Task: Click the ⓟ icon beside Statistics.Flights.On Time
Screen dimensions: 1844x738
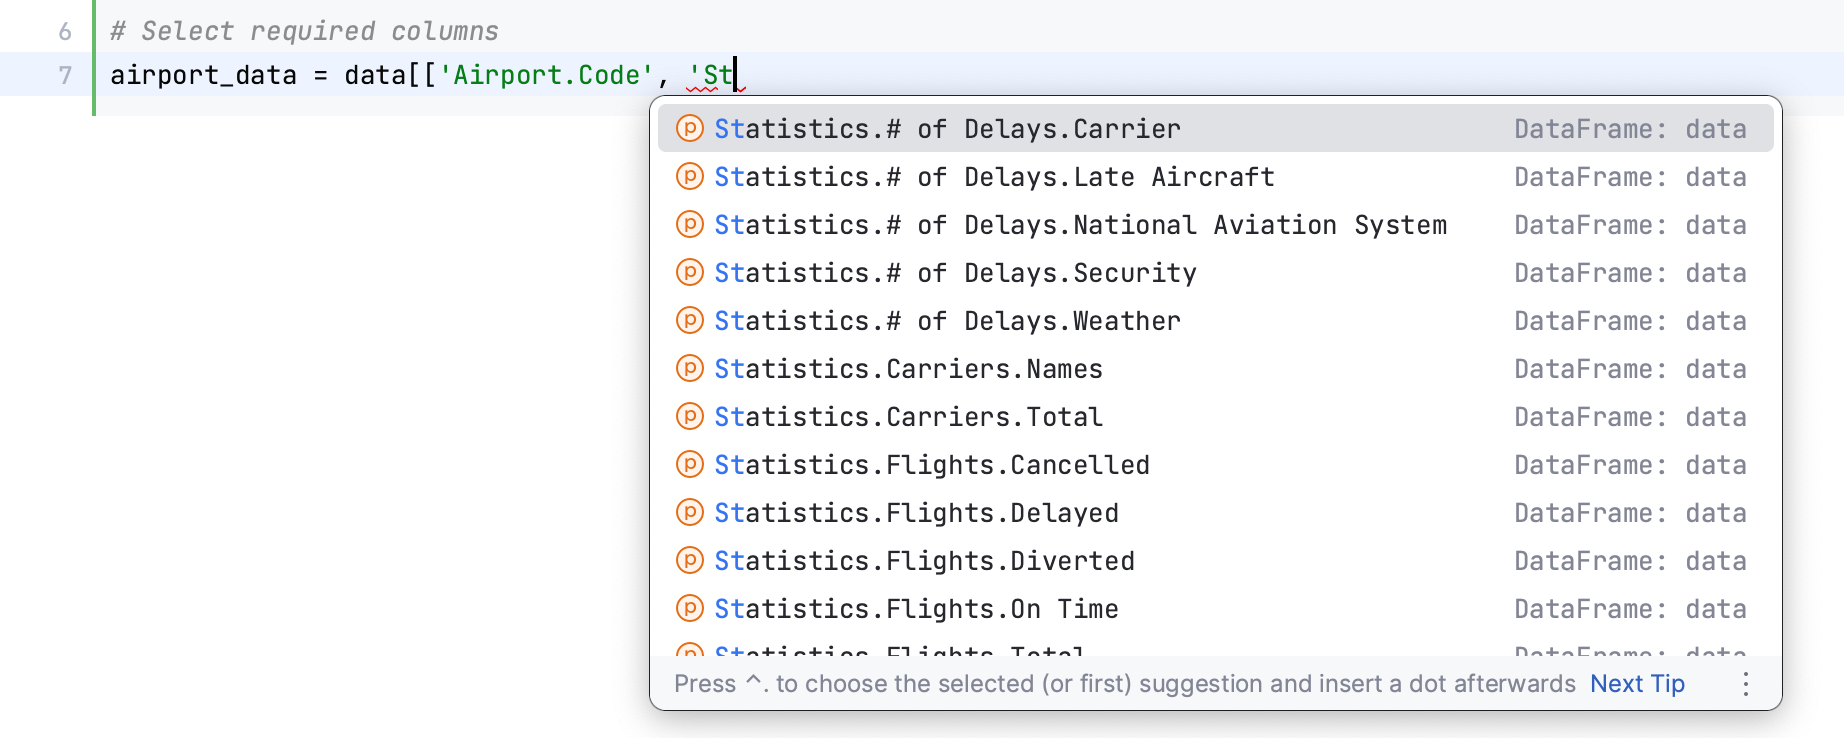Action: point(690,608)
